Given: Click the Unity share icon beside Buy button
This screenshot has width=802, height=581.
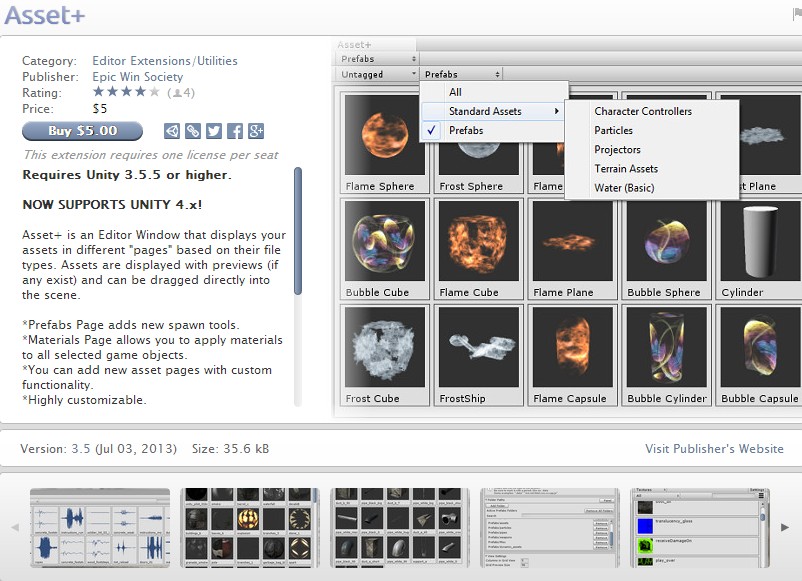Looking at the screenshot, I should pos(172,131).
